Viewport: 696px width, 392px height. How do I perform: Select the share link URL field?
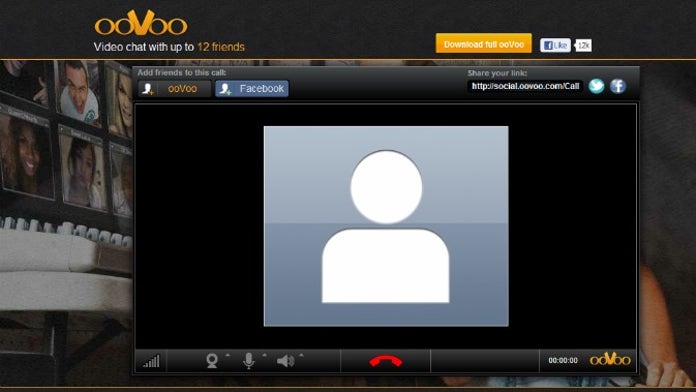coord(525,86)
